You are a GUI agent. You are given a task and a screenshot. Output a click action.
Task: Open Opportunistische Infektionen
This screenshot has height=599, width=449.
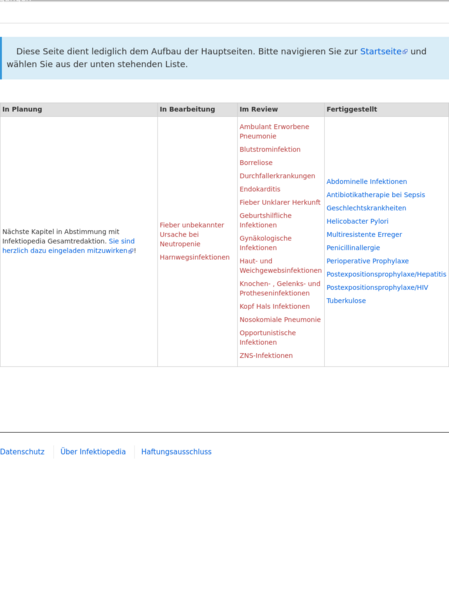268,338
